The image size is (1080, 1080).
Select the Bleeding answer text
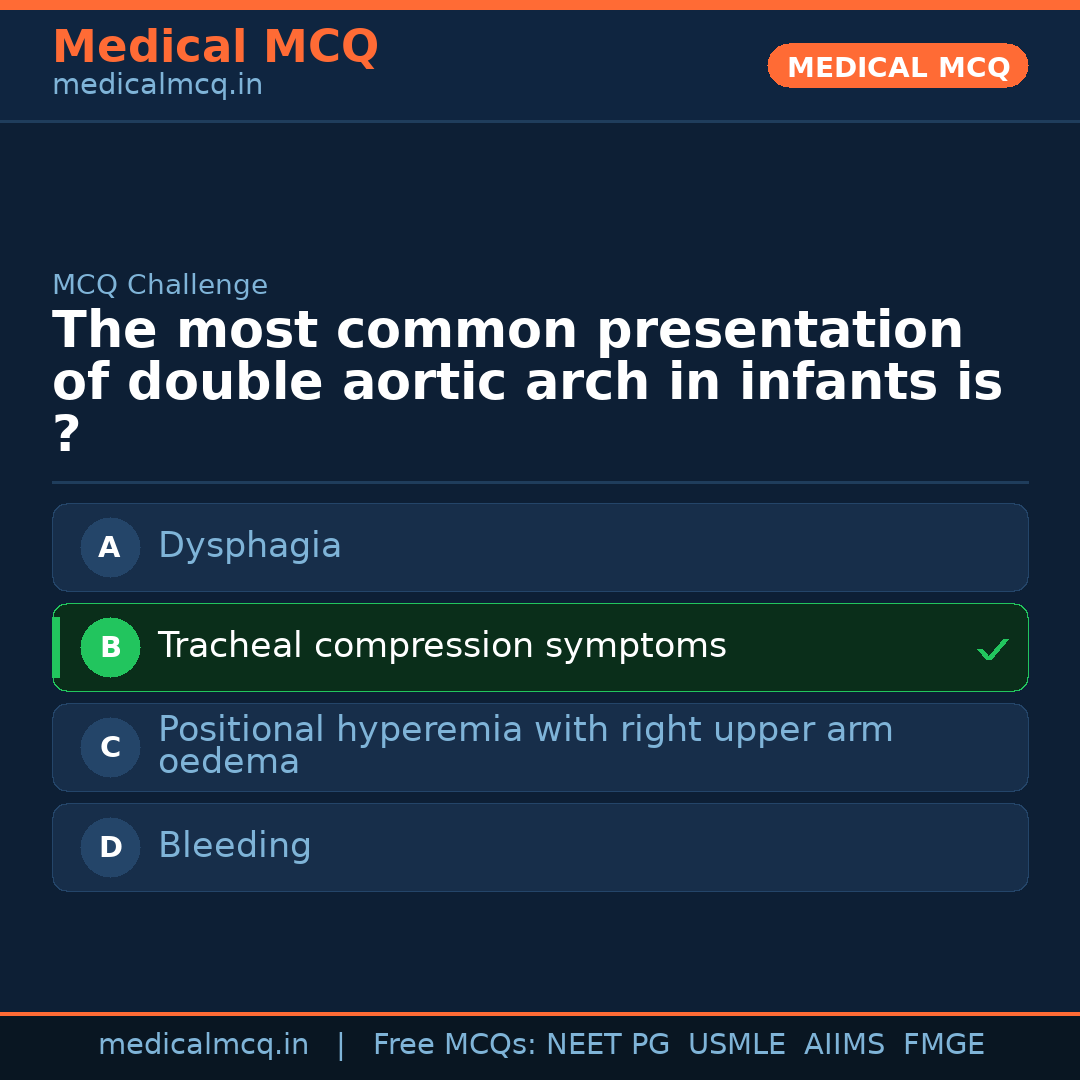235,846
